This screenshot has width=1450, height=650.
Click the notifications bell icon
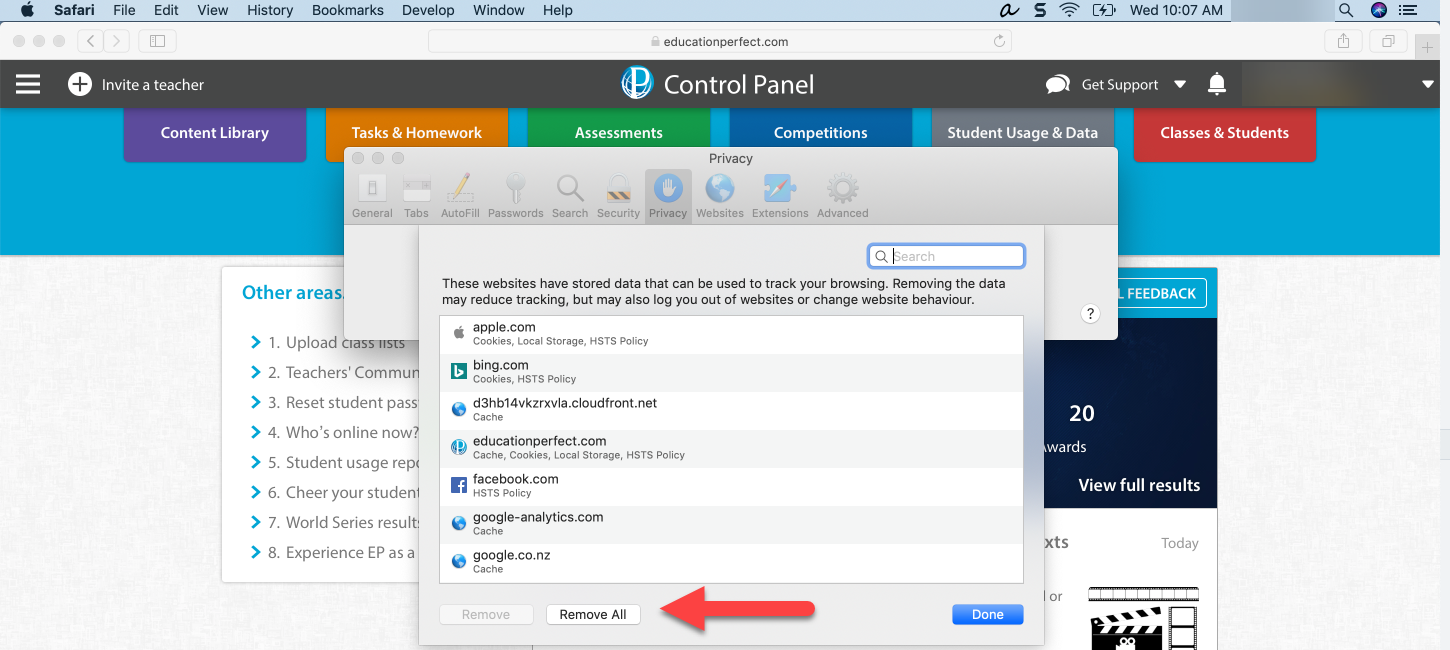tap(1217, 84)
